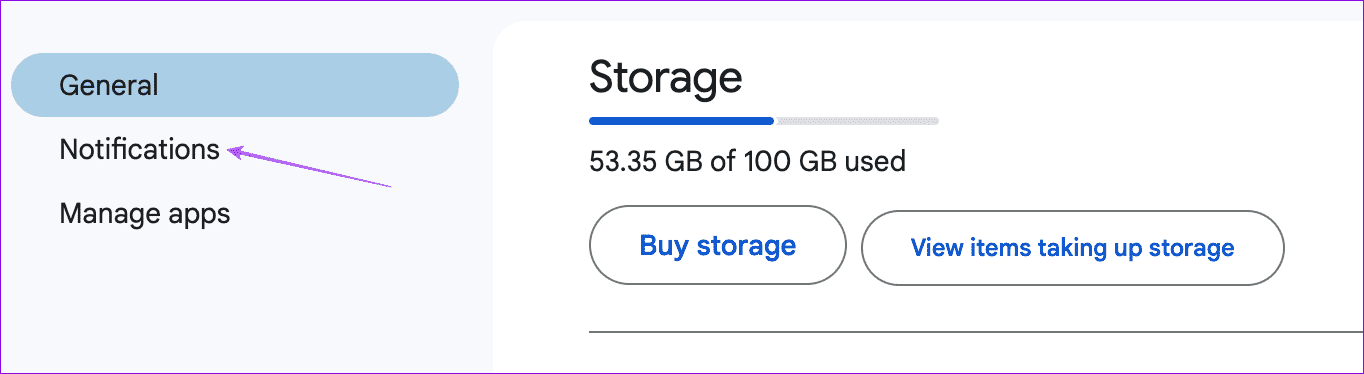The width and height of the screenshot is (1364, 374).
Task: Select the General settings tab
Action: pos(235,85)
